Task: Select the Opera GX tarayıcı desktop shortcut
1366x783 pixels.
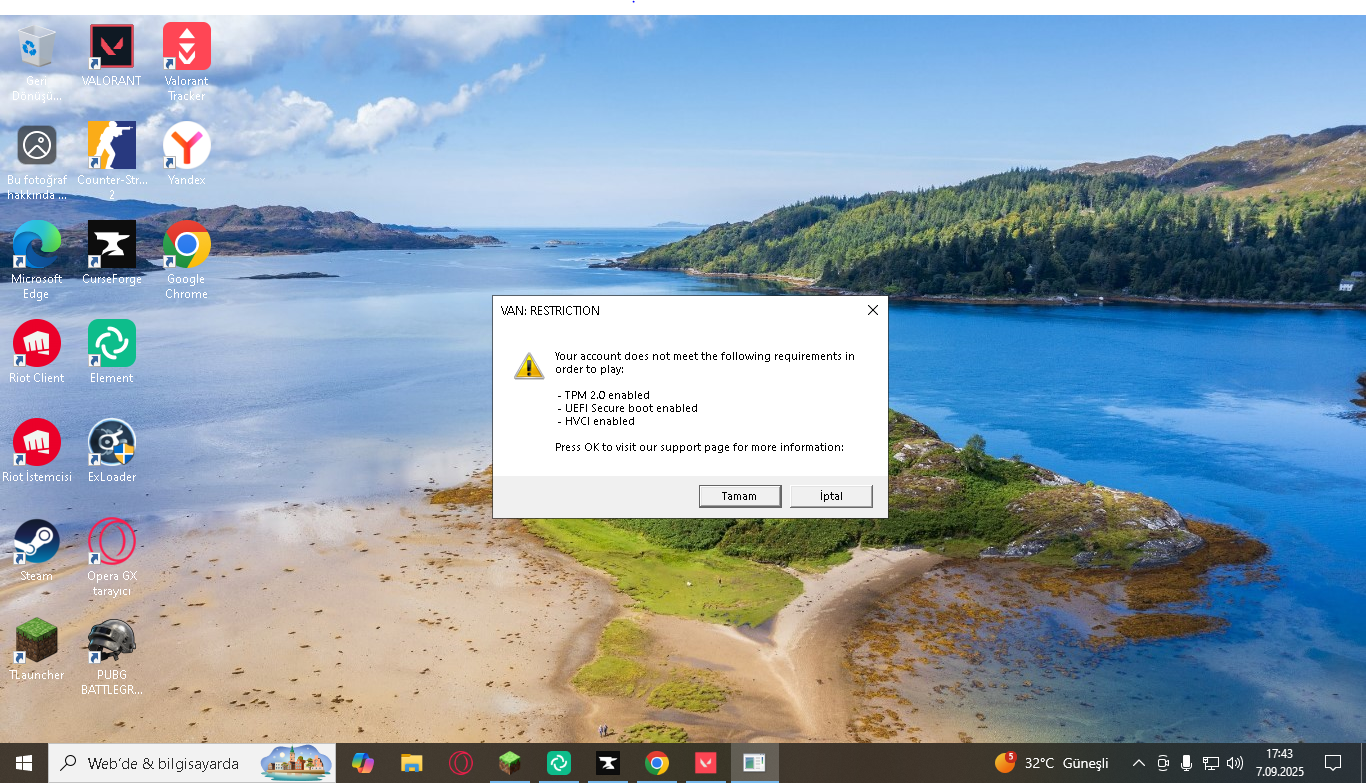Action: pos(112,558)
